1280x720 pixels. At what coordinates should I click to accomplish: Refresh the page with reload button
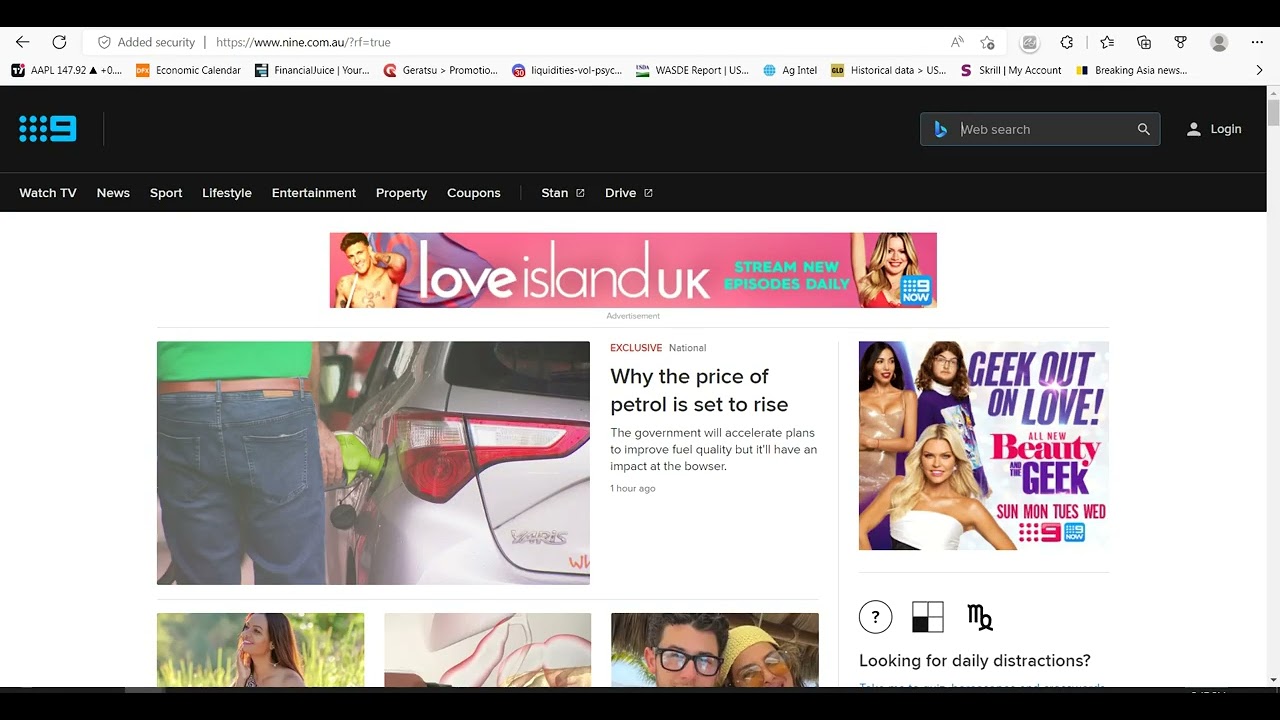[x=59, y=42]
